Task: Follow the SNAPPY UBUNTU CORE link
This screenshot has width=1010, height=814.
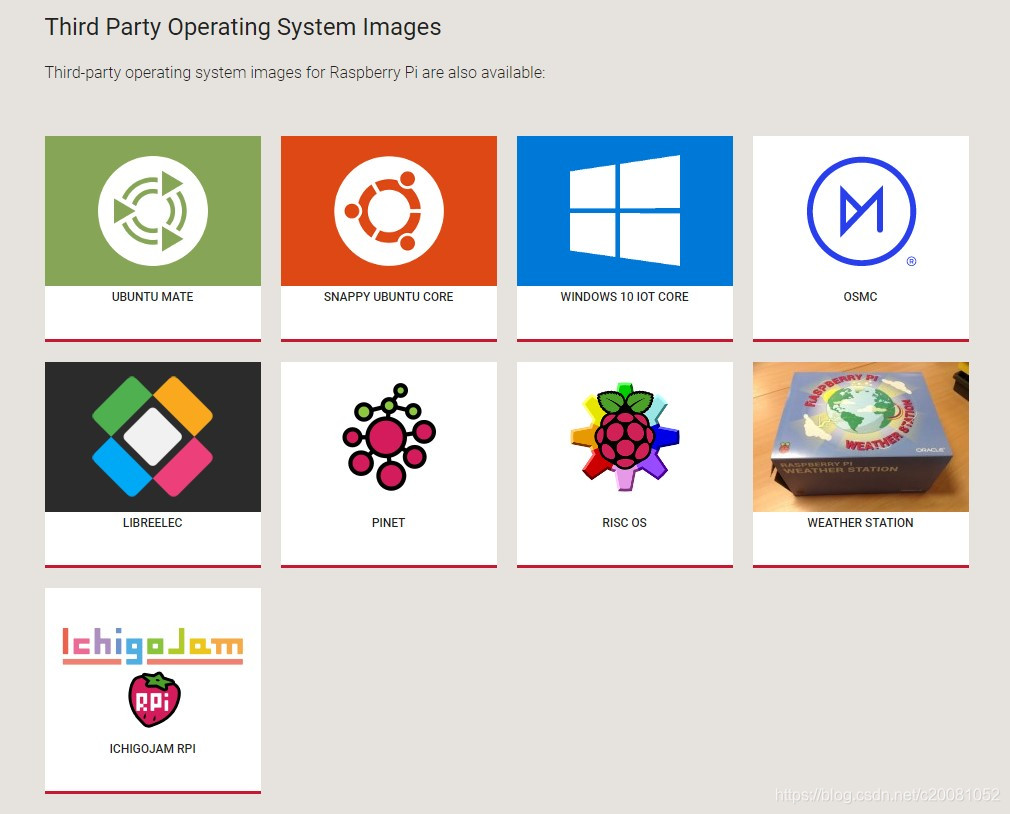Action: 388,297
